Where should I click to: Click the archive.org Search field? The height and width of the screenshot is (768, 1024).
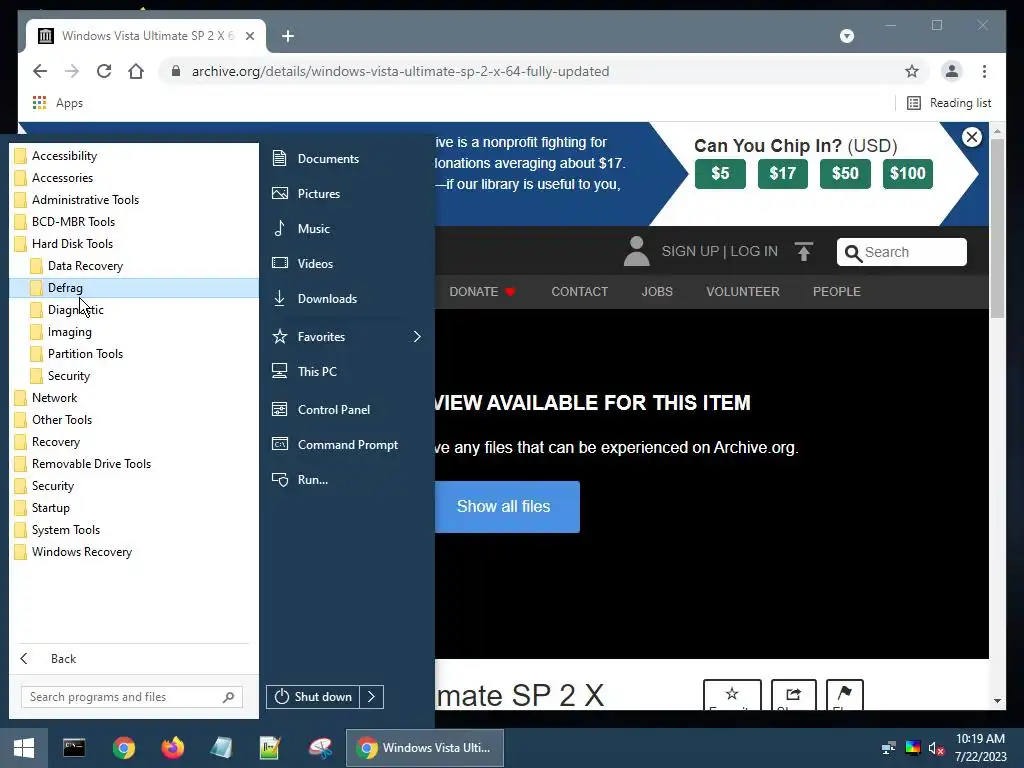pos(902,252)
